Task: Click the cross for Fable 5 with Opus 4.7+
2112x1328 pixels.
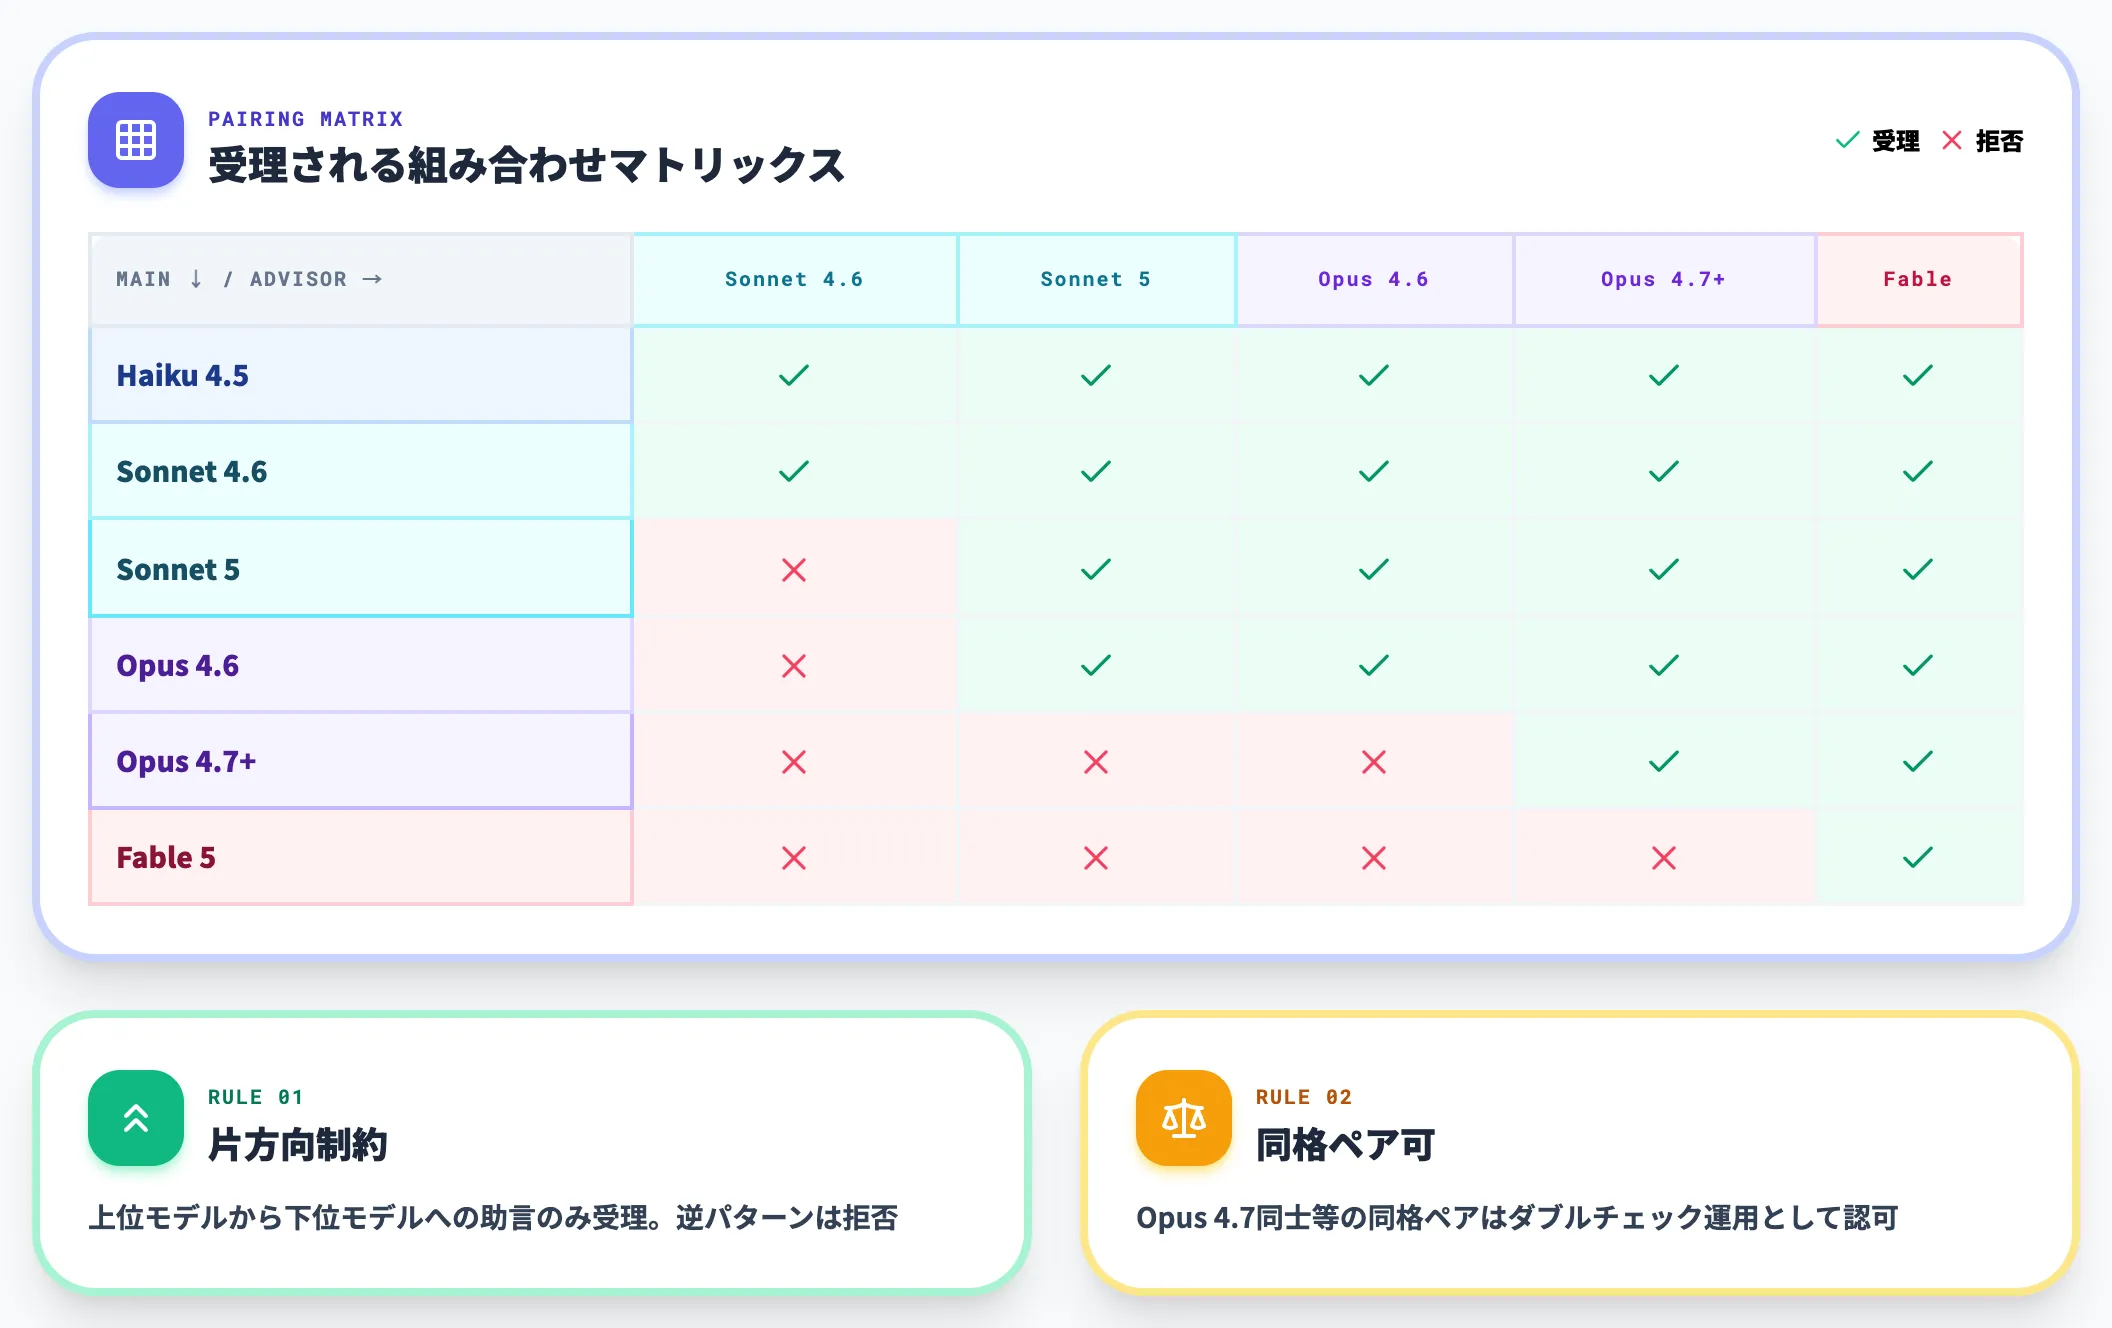Action: point(1664,858)
